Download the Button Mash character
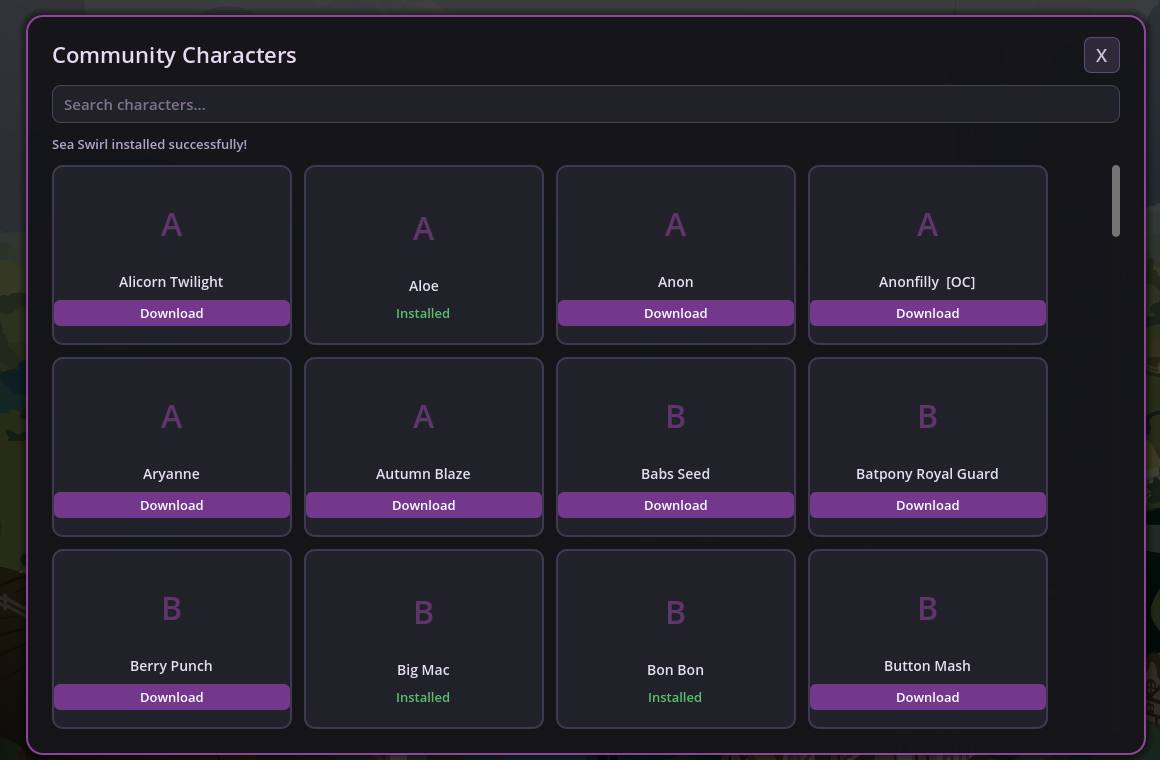Image resolution: width=1160 pixels, height=760 pixels. [x=928, y=697]
